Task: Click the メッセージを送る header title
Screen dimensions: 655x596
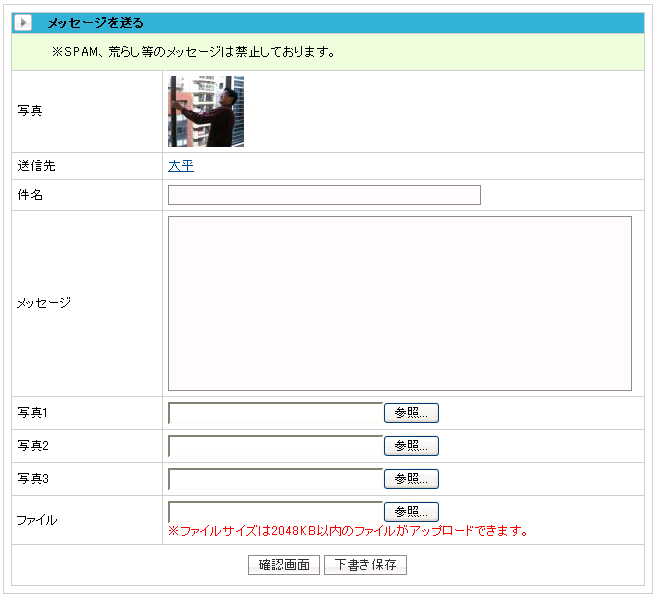Action: 96,23
